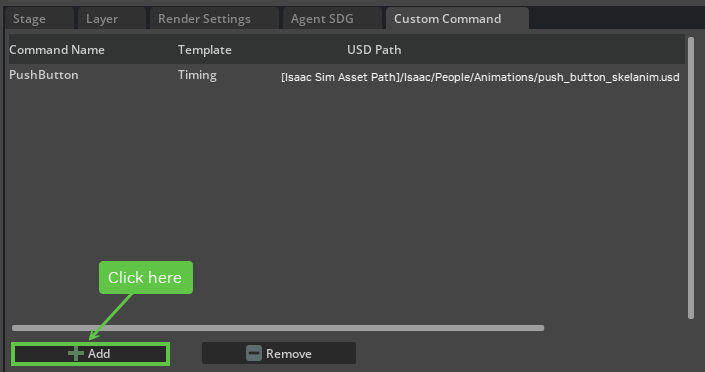Screen dimensions: 705x372
Task: Click the green Click here callout
Action: pos(146,278)
